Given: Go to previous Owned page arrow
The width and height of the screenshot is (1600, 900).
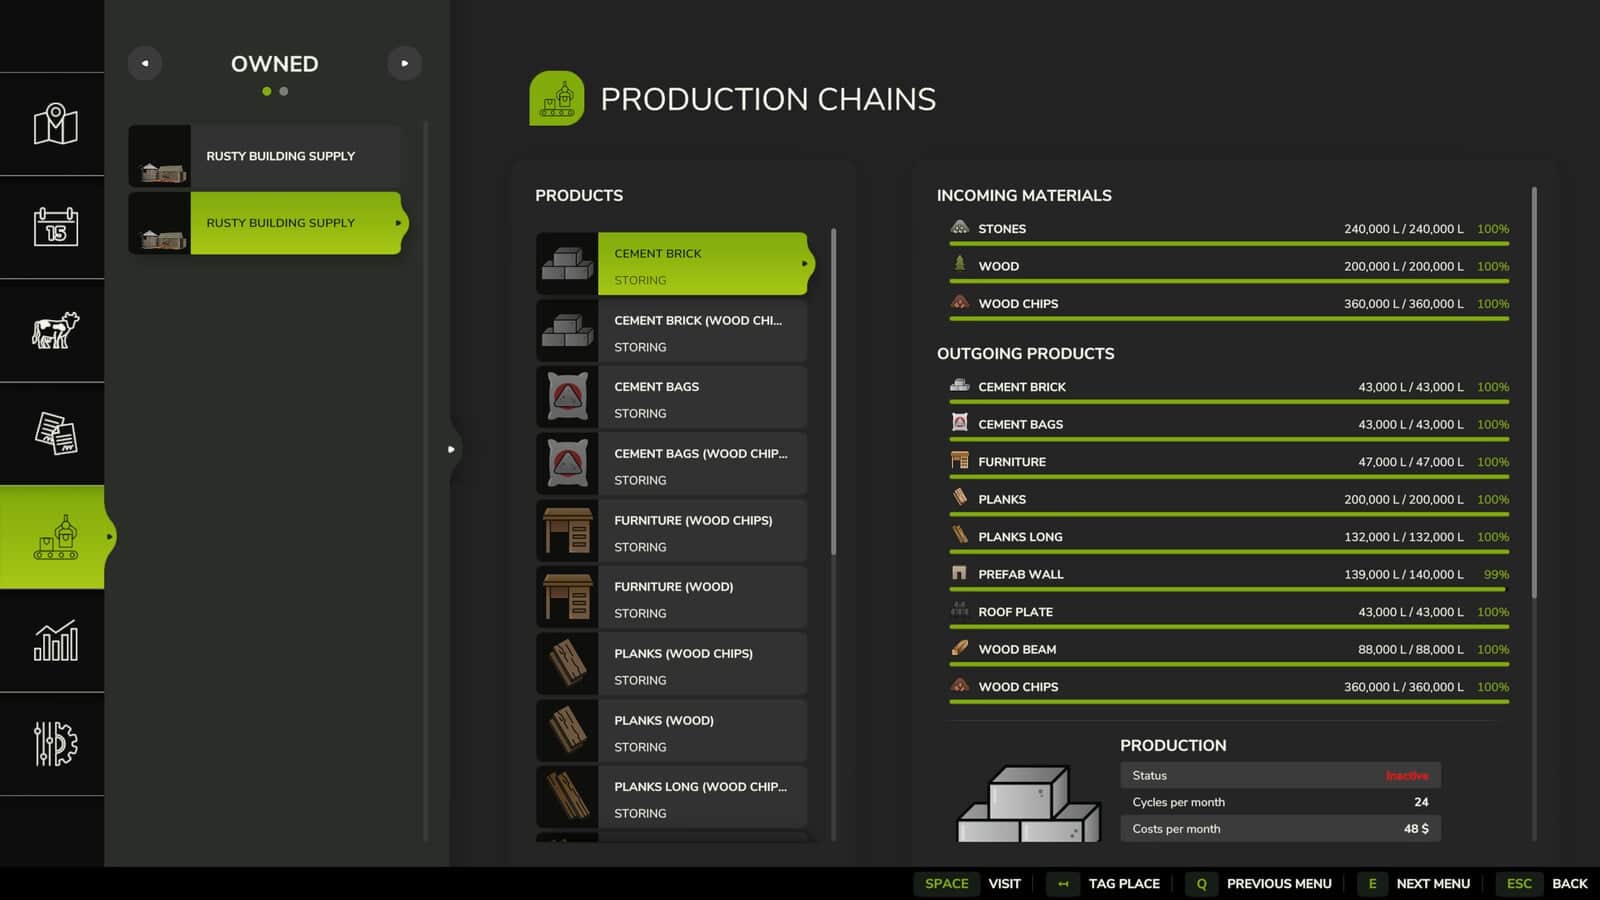Looking at the screenshot, I should pos(145,63).
